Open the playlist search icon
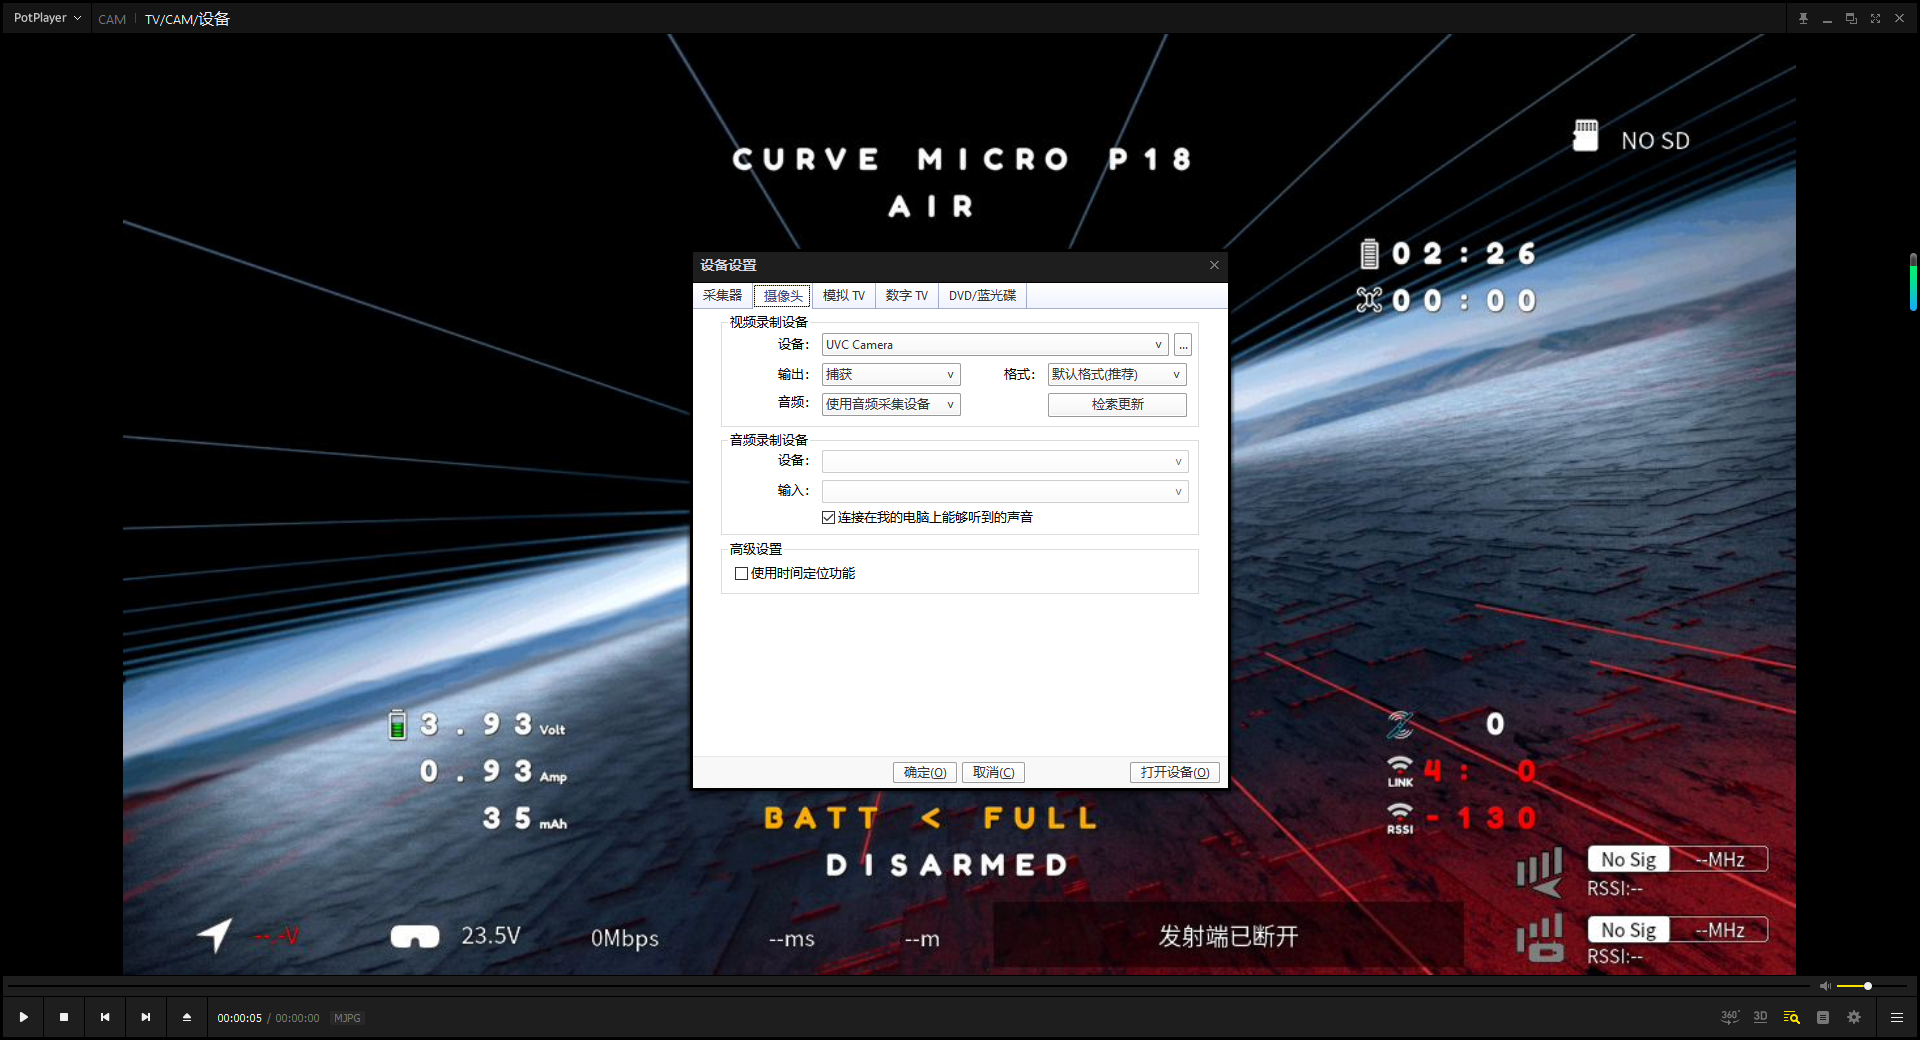 point(1792,1017)
